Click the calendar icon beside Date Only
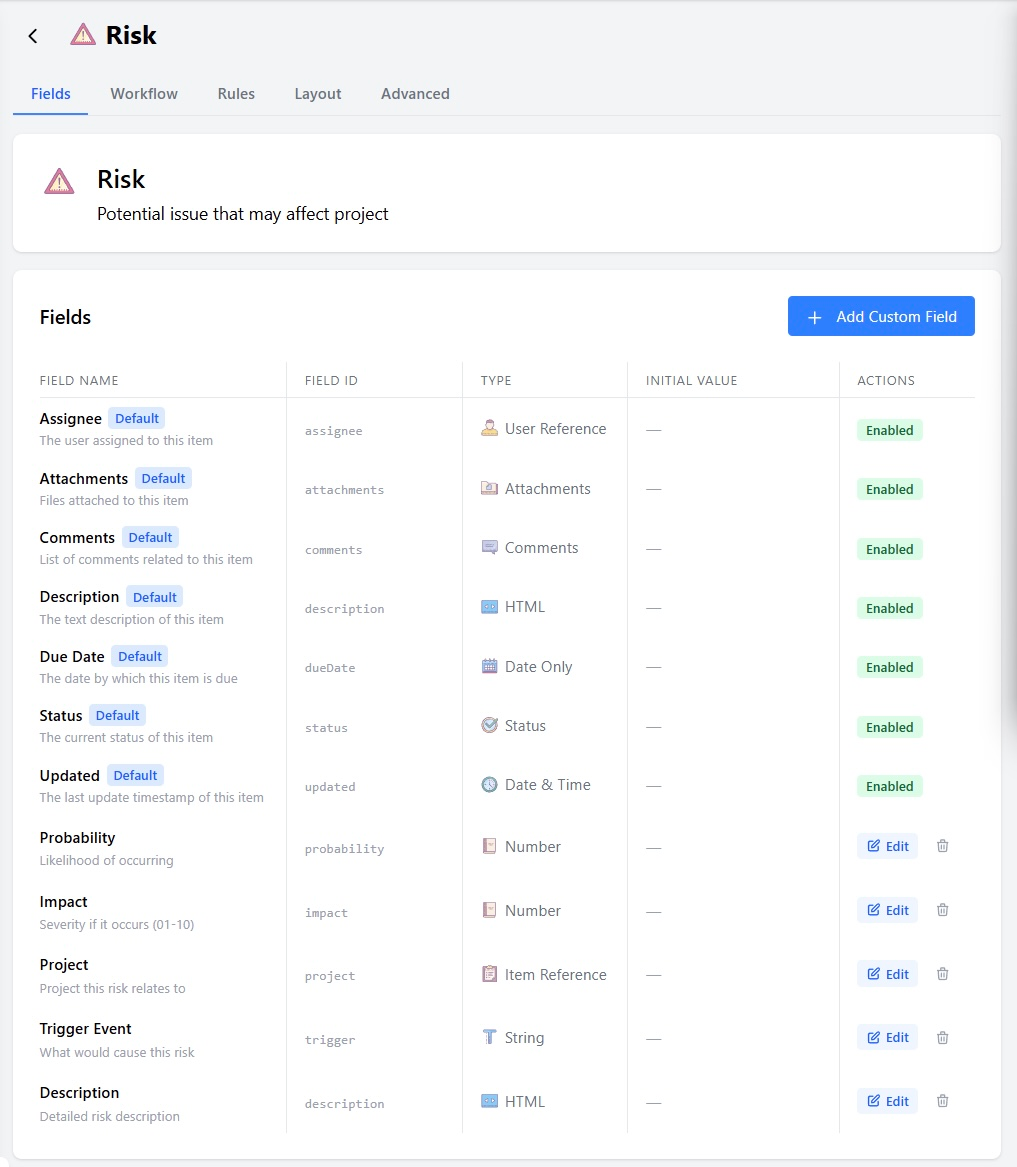 pyautogui.click(x=489, y=667)
